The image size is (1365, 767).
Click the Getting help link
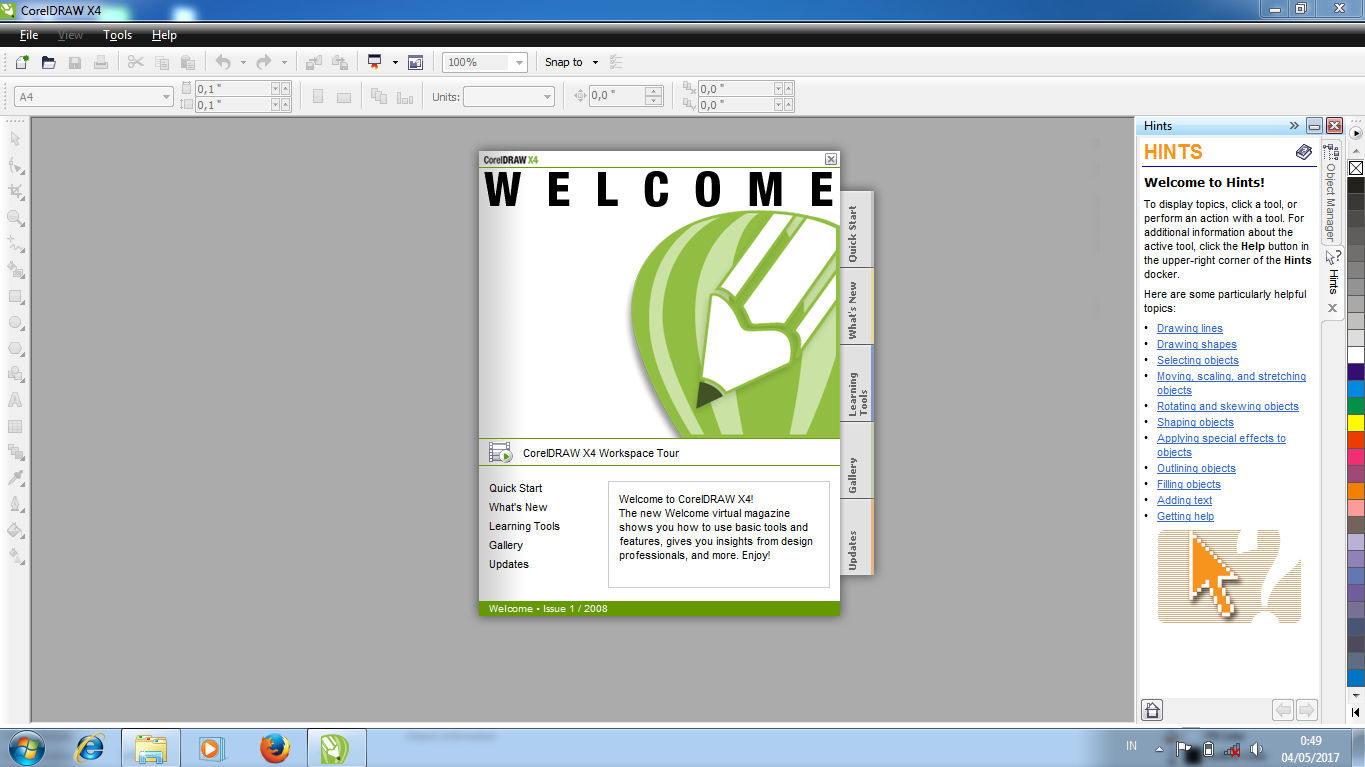(1186, 516)
